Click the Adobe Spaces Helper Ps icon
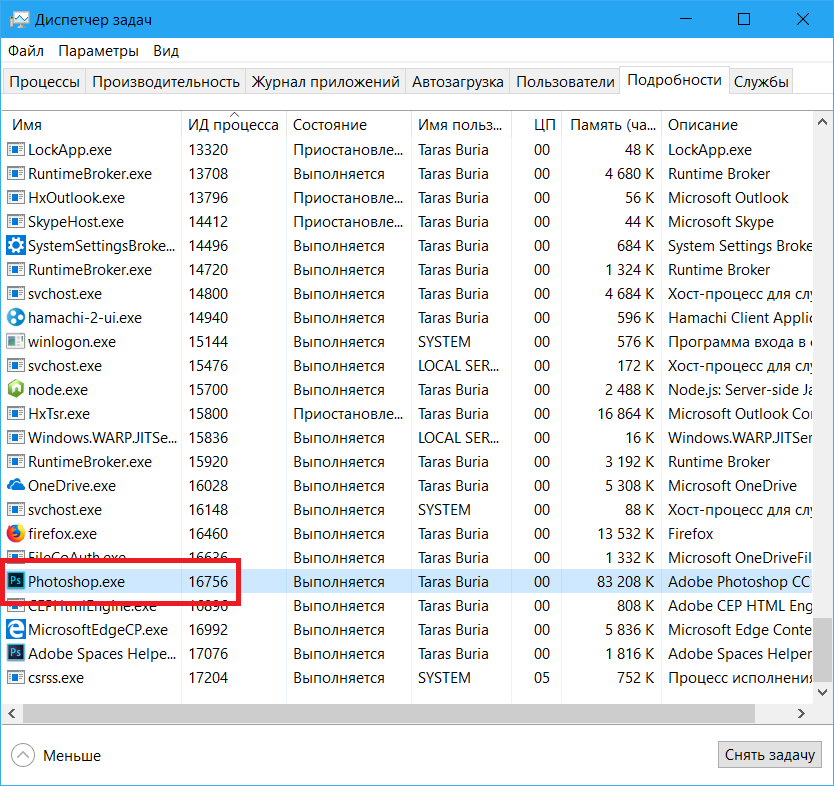 (x=16, y=653)
